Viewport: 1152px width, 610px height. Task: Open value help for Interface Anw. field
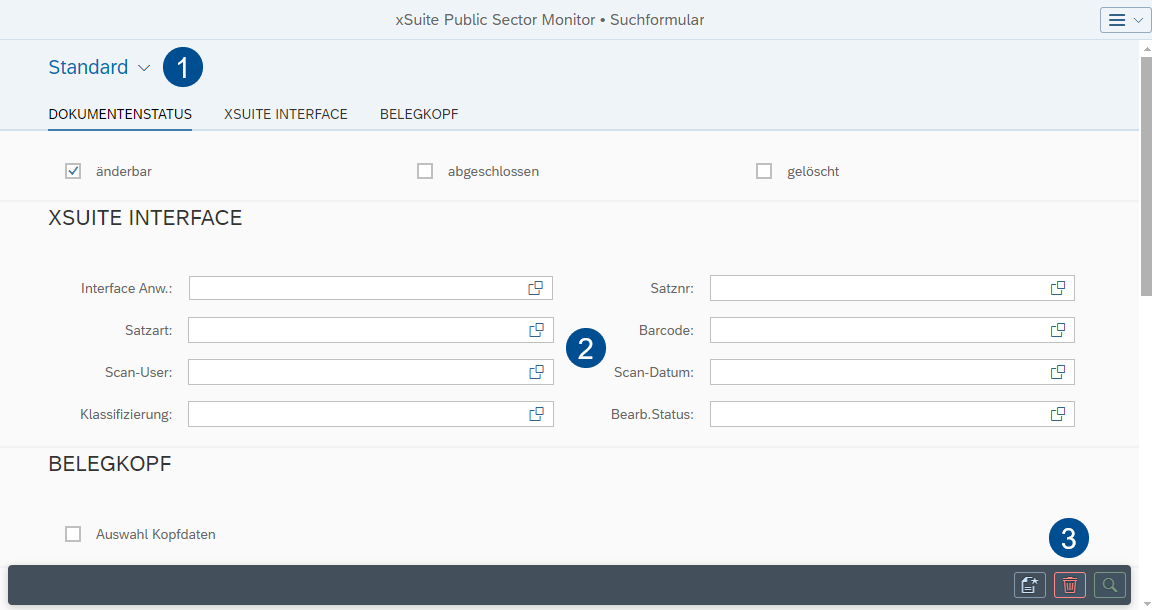pyautogui.click(x=536, y=287)
